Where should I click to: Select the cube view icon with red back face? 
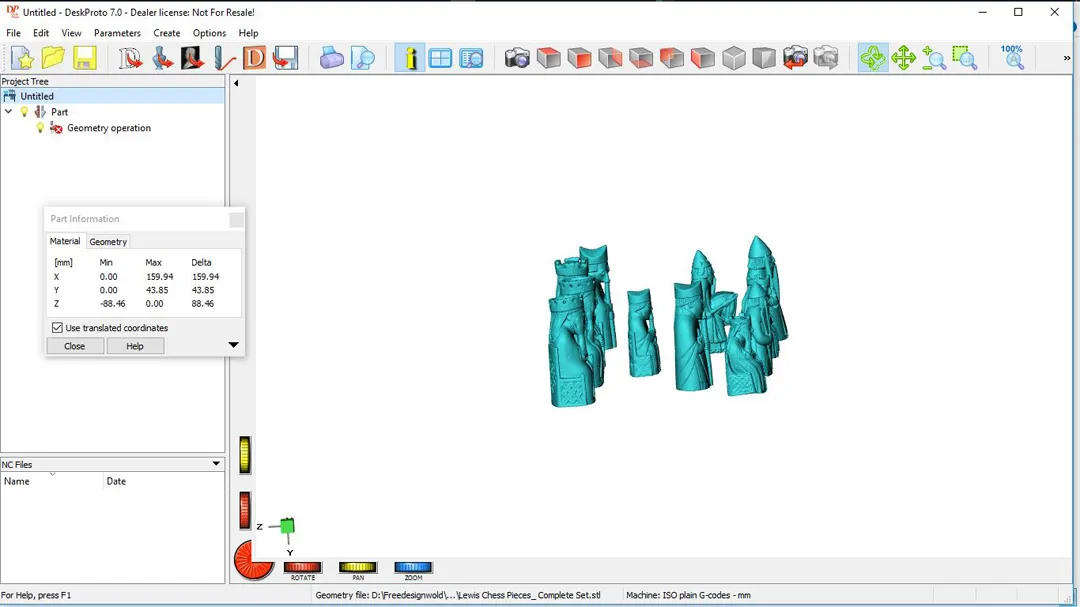(x=672, y=58)
